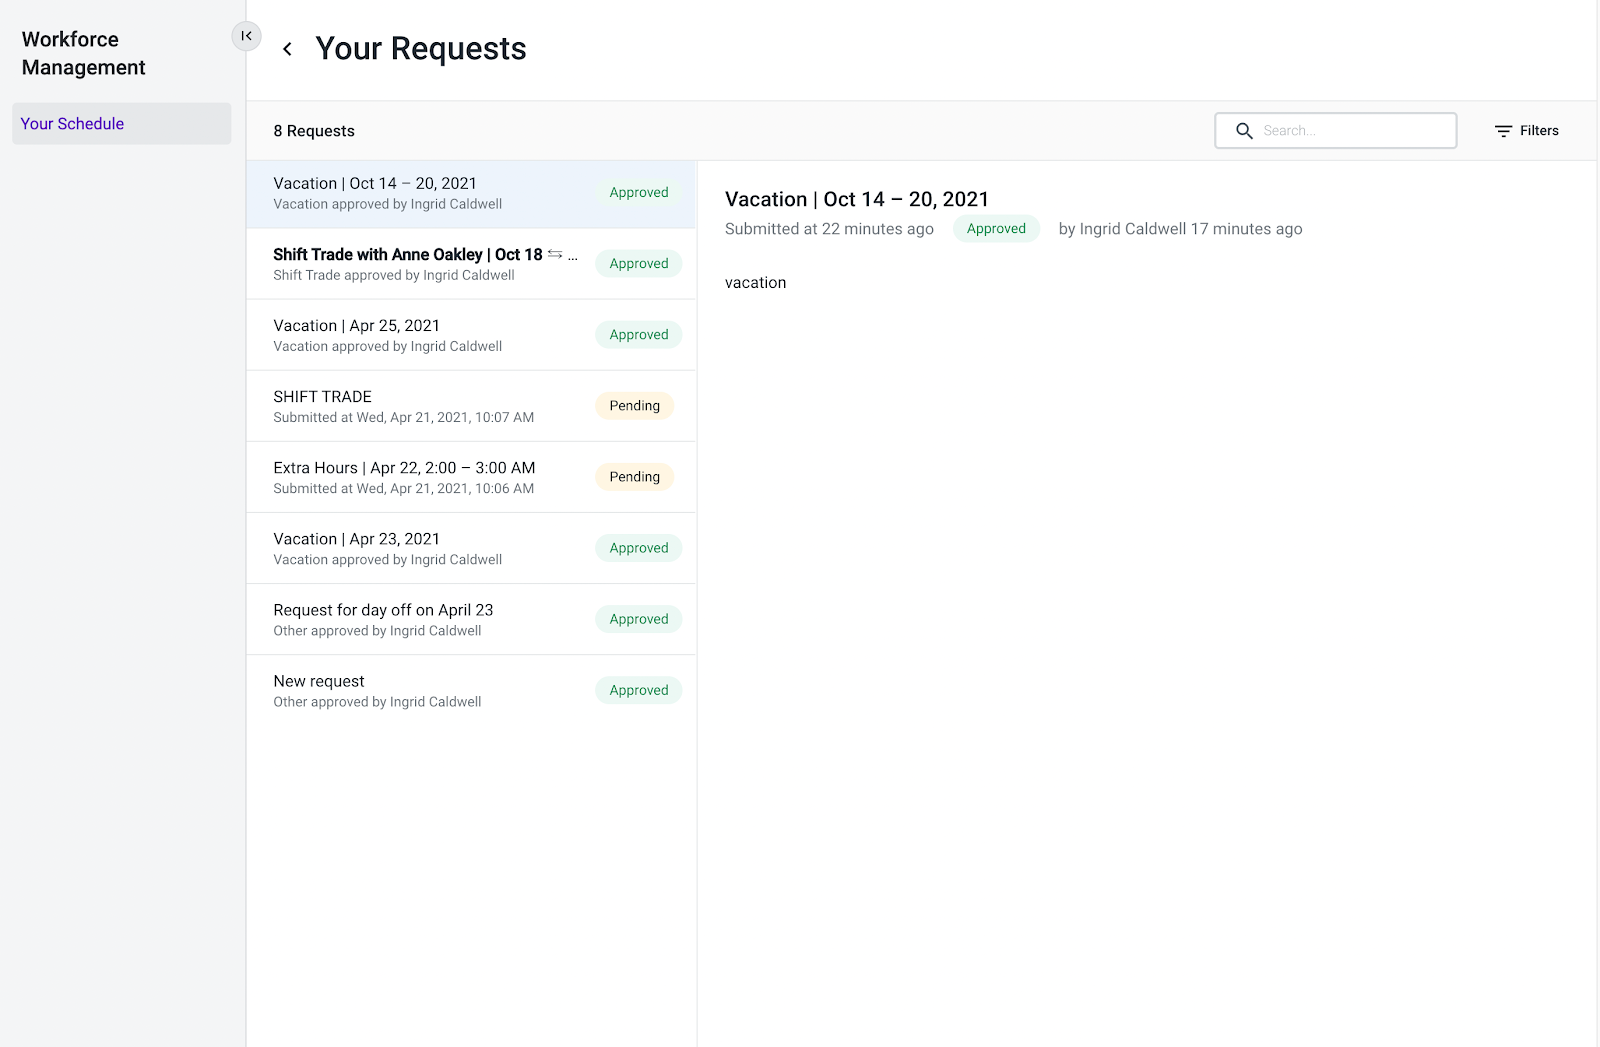1600x1047 pixels.
Task: Open Your Schedule in the sidebar
Action: pos(122,124)
